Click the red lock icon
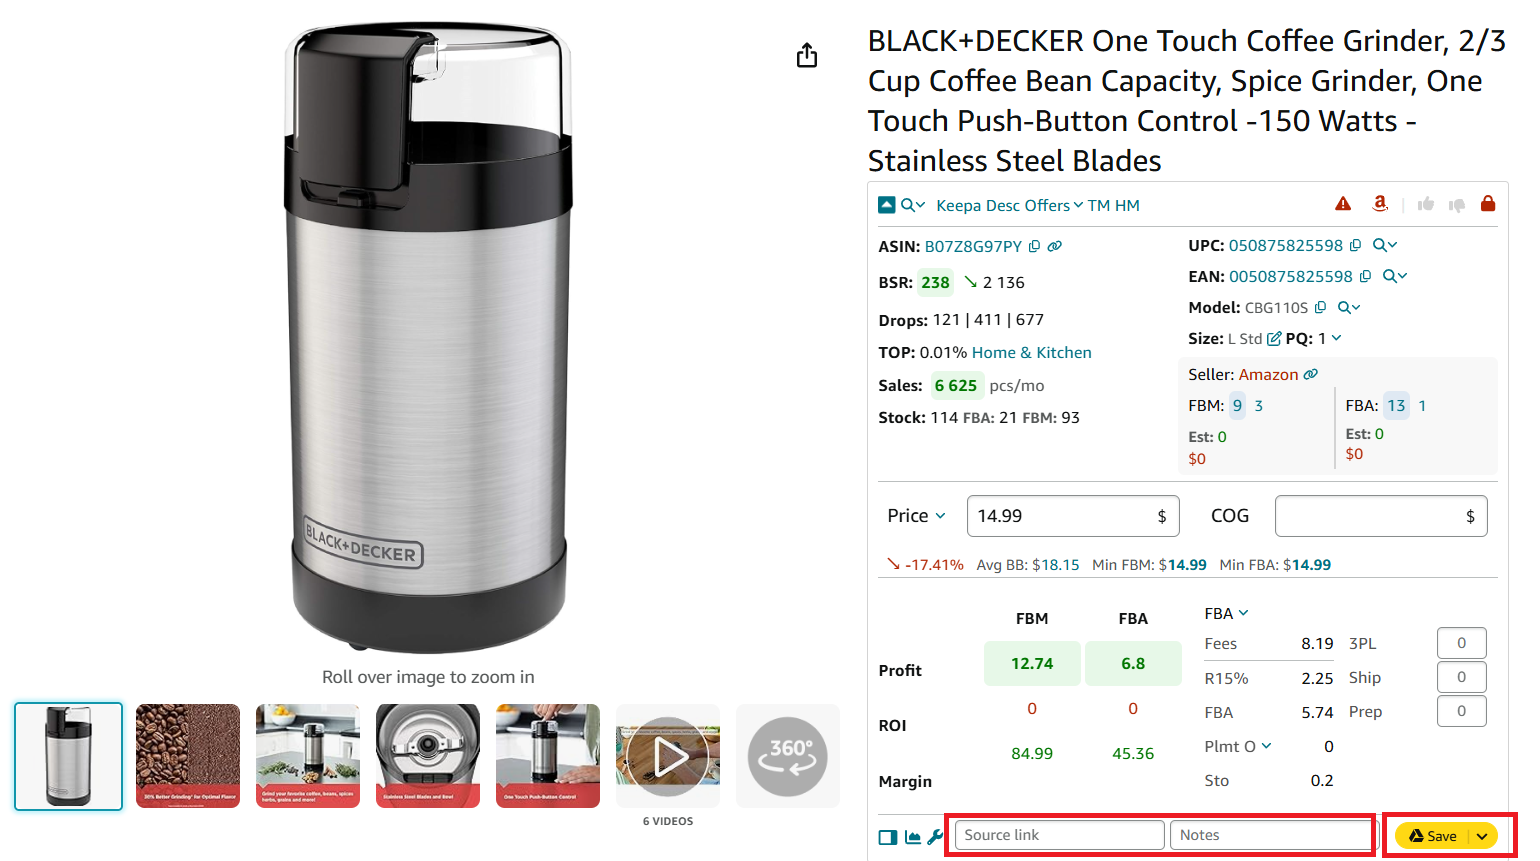This screenshot has height=861, width=1540. tap(1488, 203)
